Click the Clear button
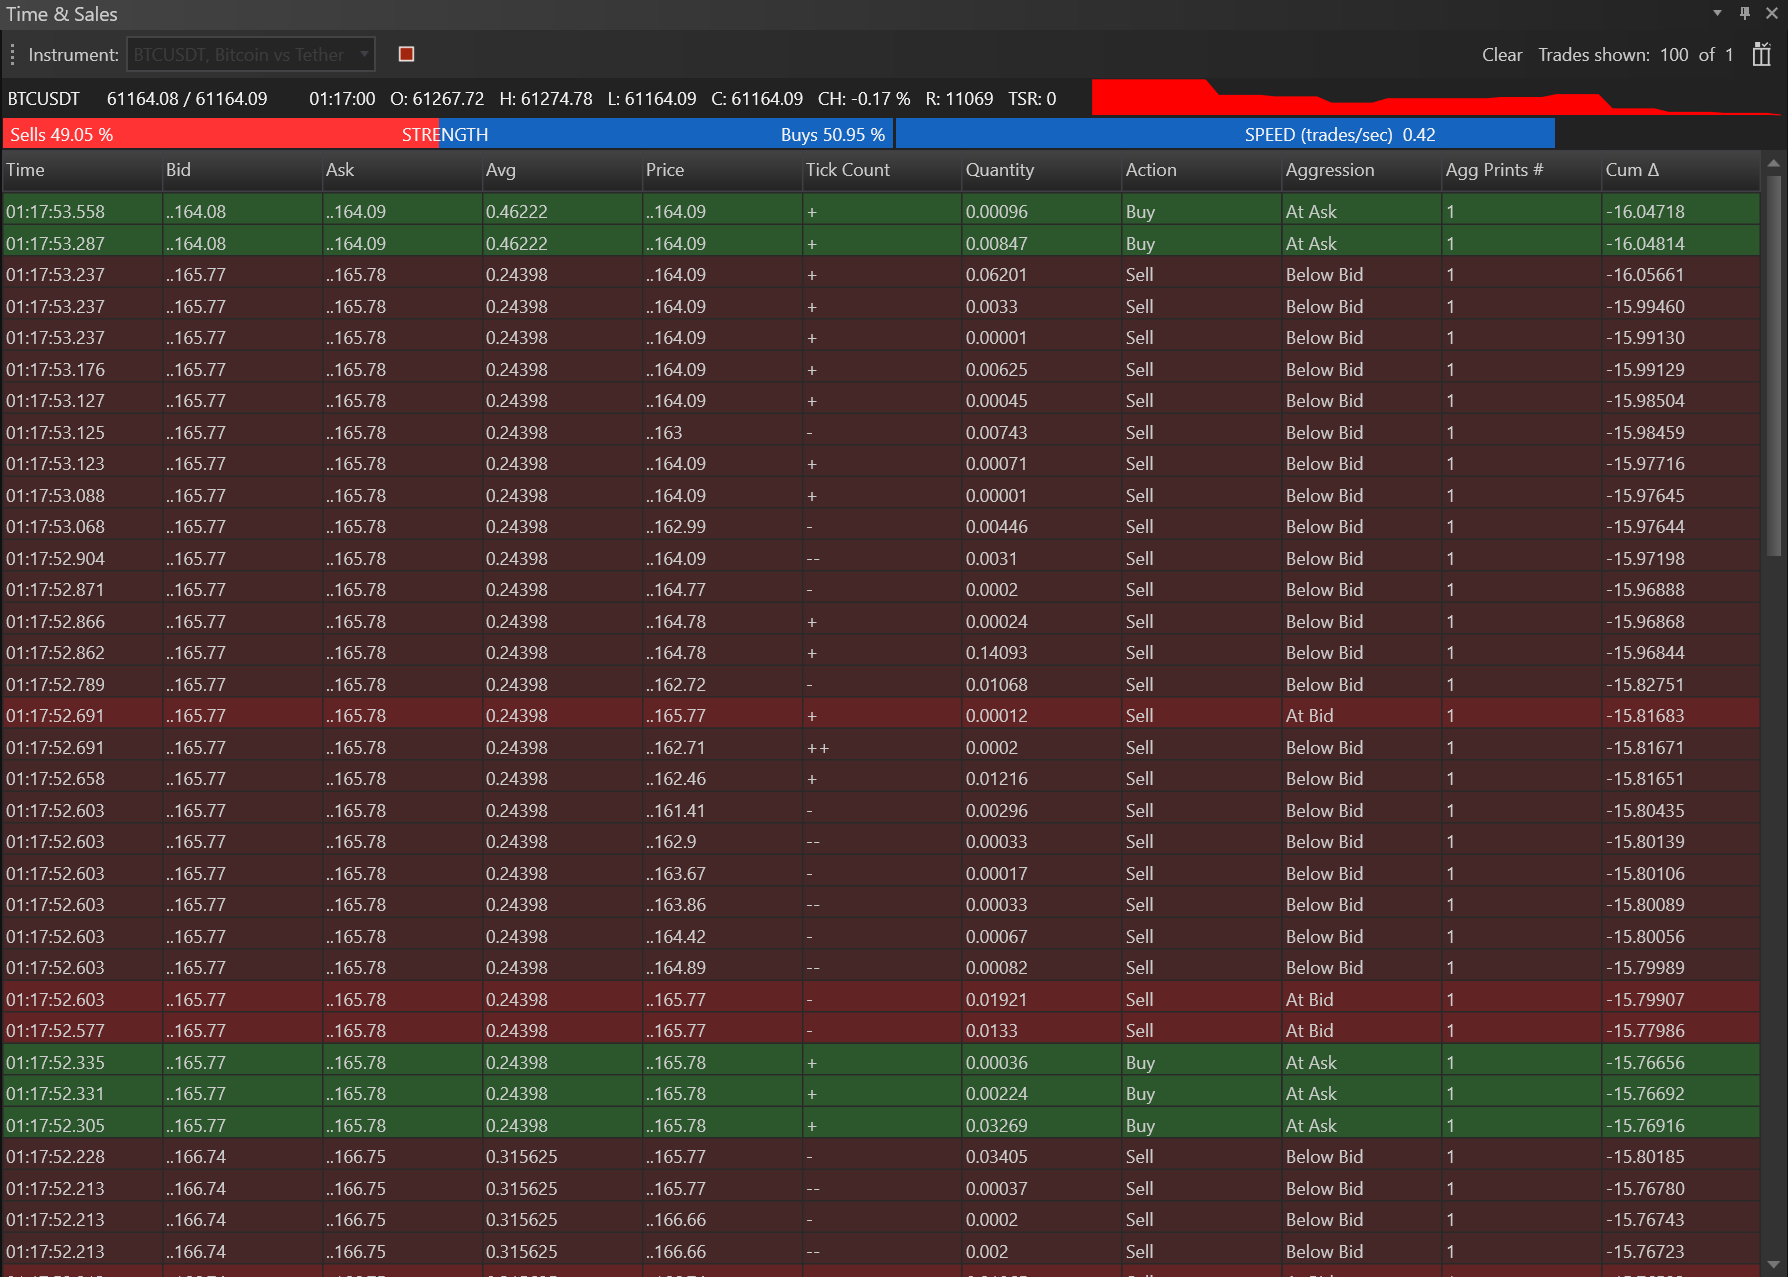Image resolution: width=1788 pixels, height=1277 pixels. click(x=1501, y=54)
